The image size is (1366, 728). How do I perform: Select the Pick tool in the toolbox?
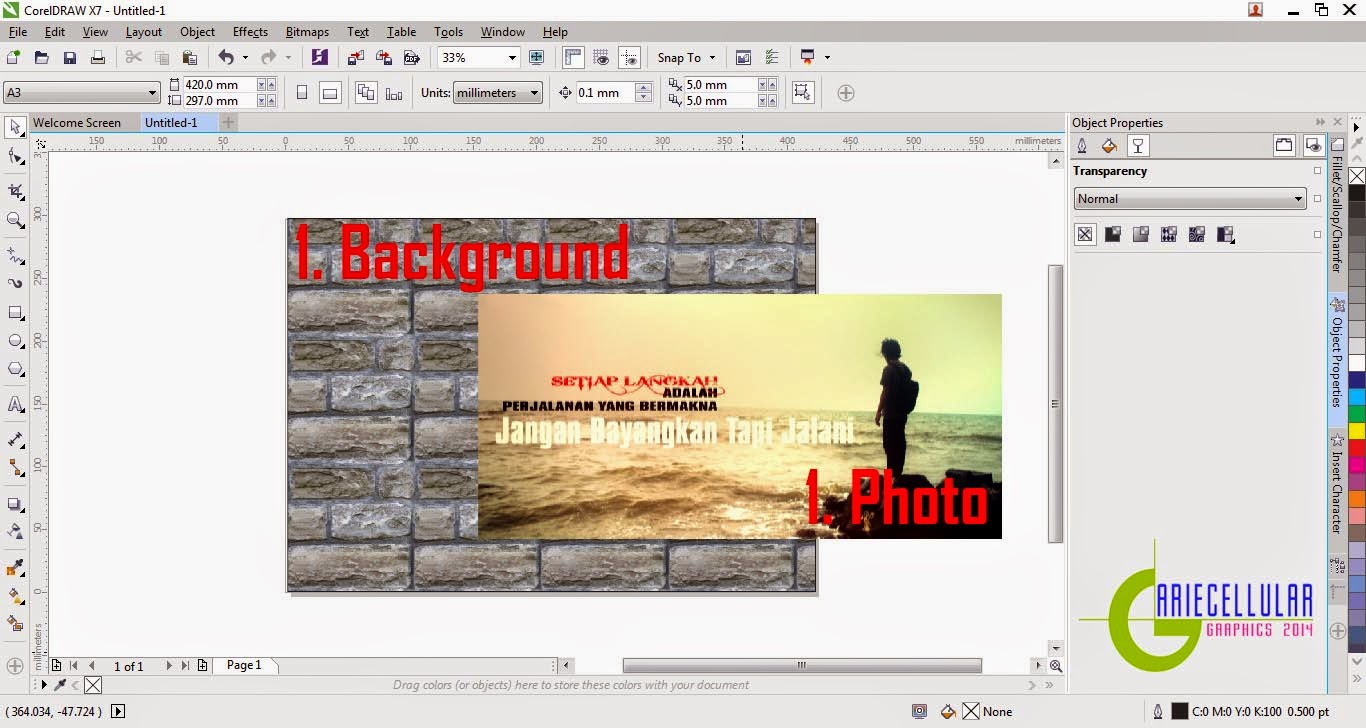[15, 127]
